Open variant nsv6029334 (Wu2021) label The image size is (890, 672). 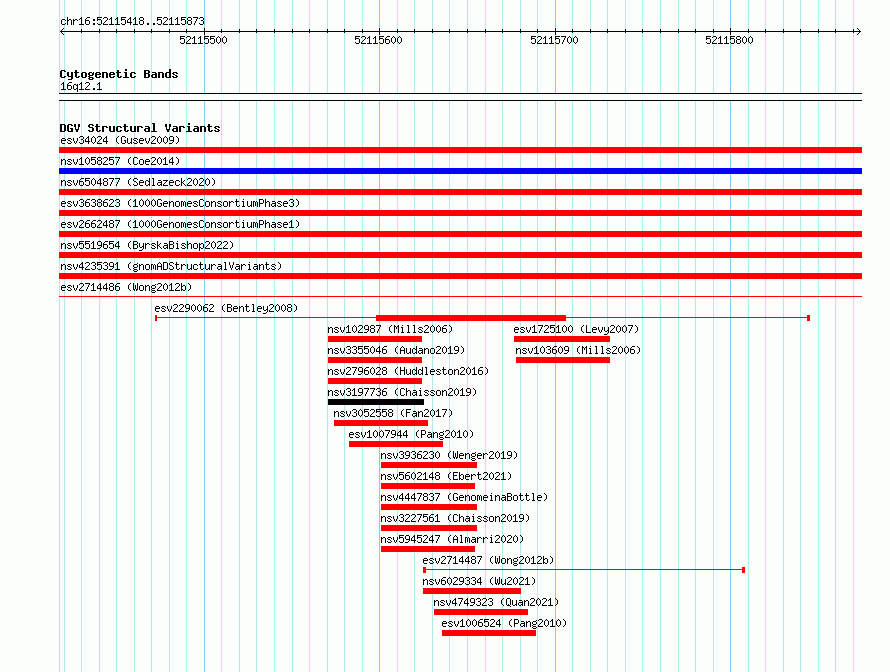479,581
